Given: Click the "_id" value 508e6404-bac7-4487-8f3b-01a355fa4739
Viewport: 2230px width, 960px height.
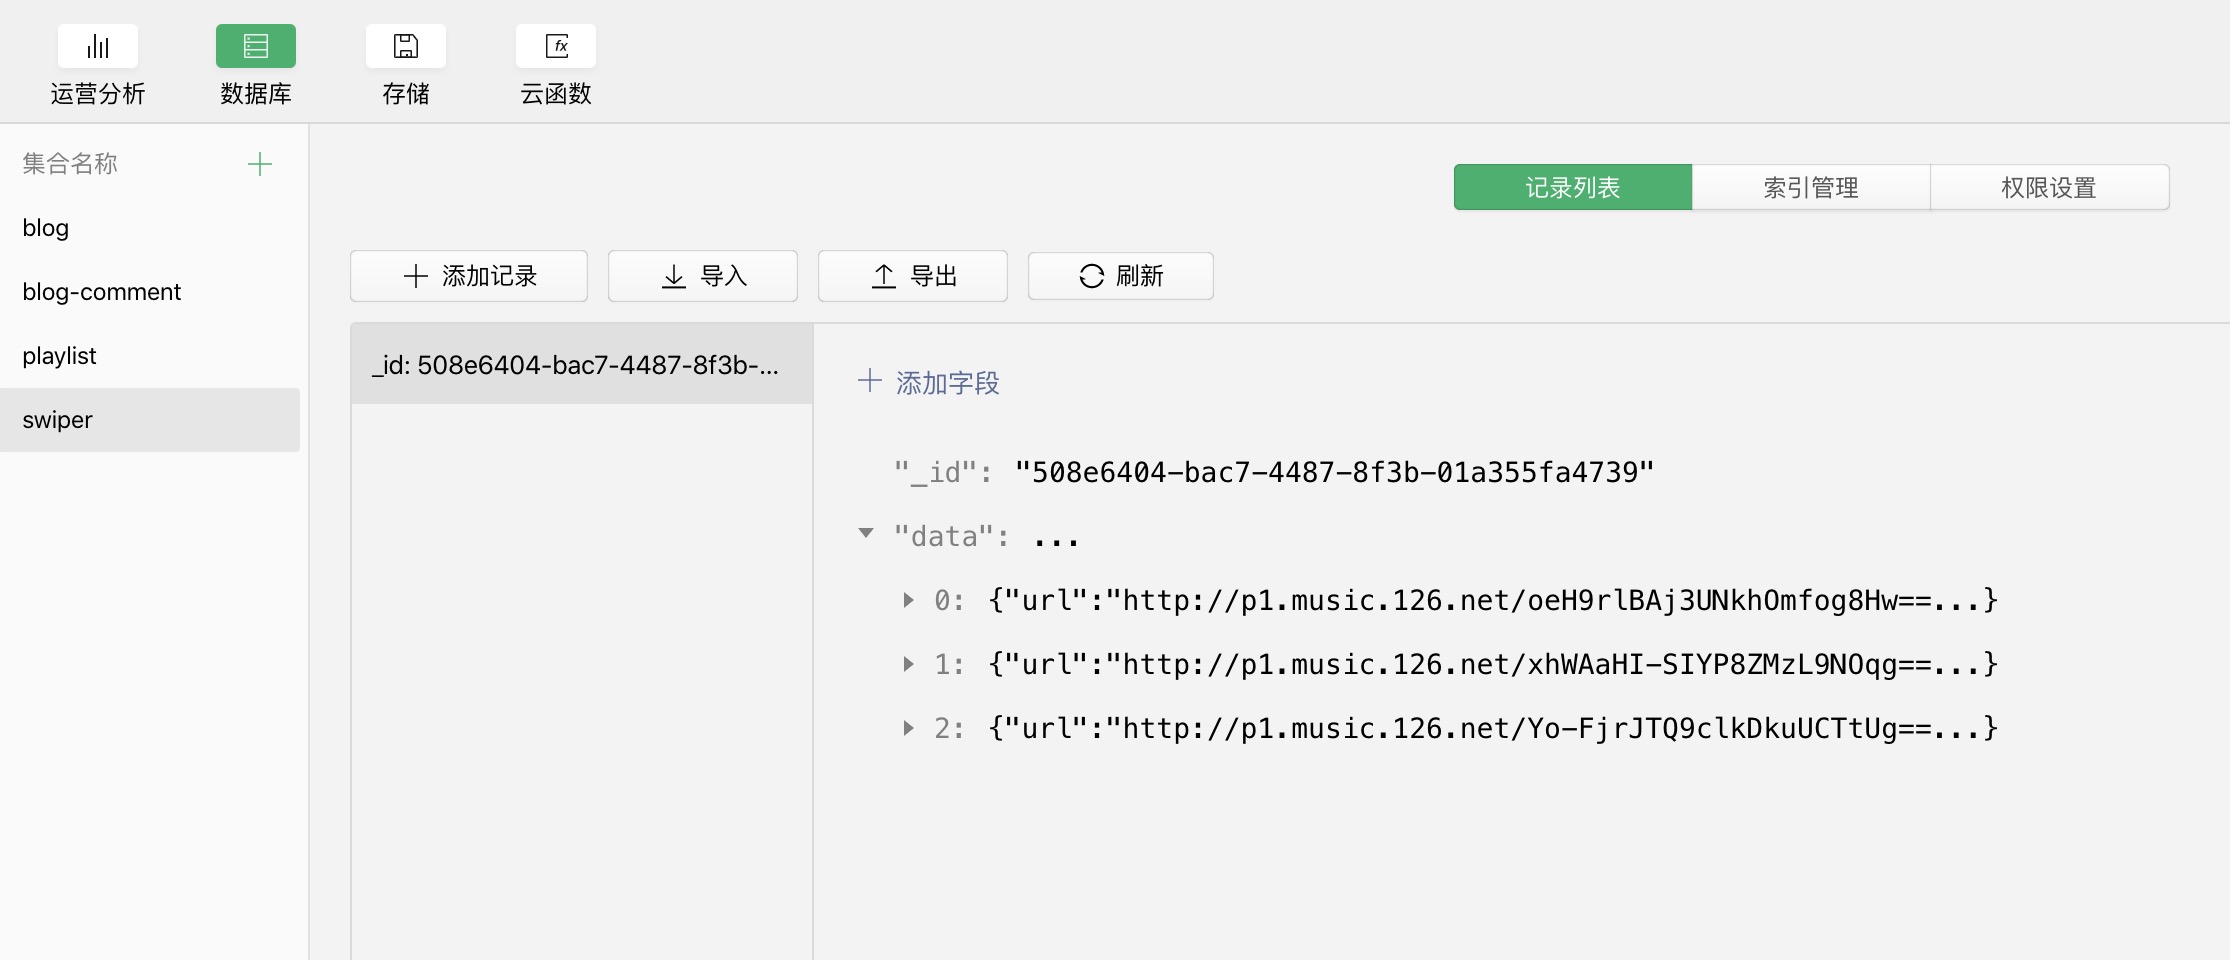Looking at the screenshot, I should 1334,472.
